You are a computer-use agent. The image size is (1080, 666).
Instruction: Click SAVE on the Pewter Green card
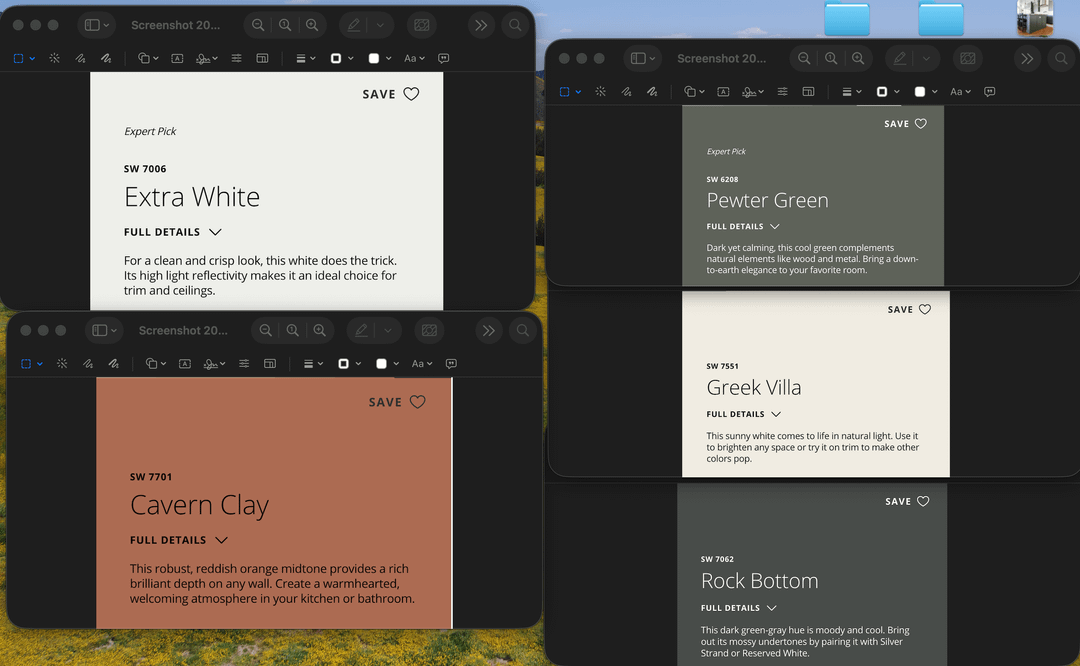(x=897, y=124)
